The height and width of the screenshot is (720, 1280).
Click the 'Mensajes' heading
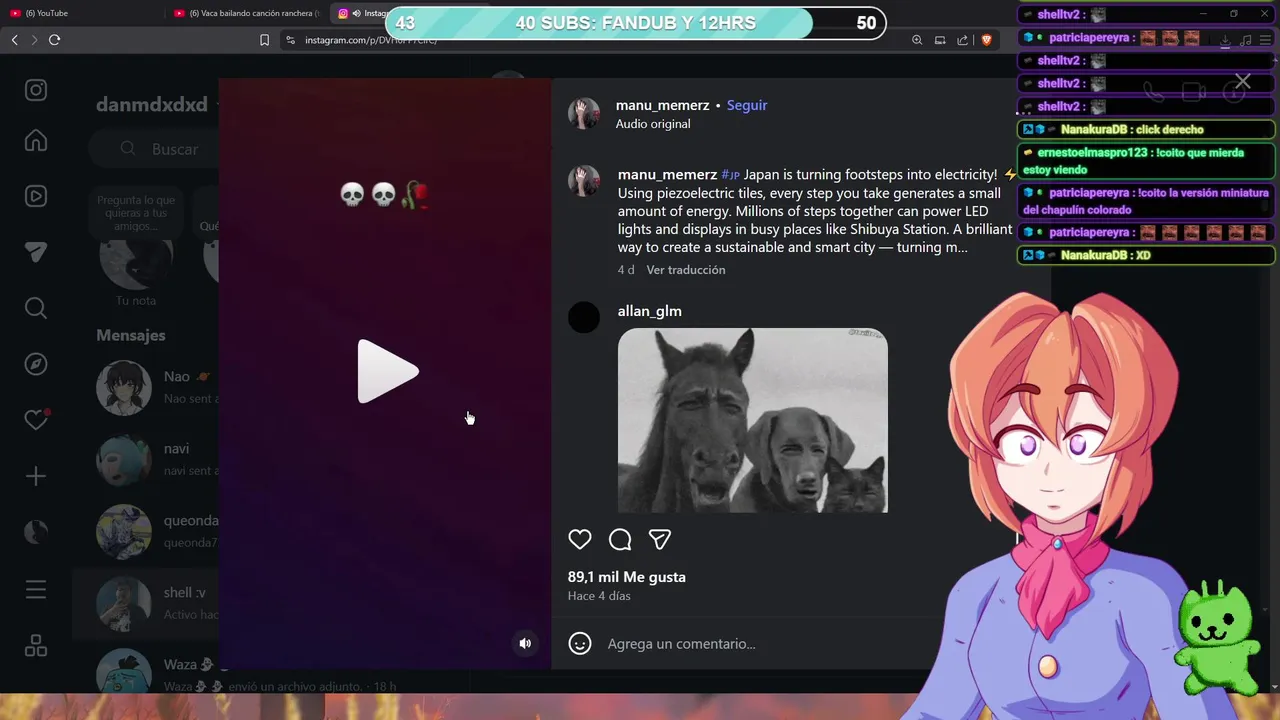click(131, 335)
